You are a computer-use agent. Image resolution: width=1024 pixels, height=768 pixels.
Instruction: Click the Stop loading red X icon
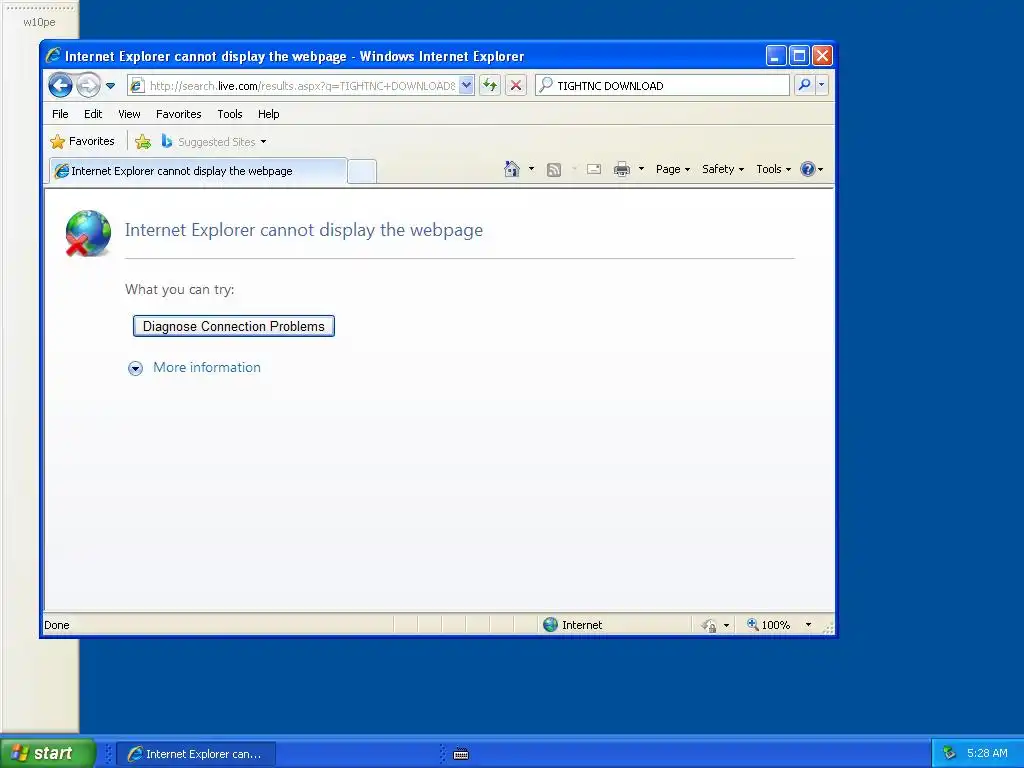coord(516,85)
